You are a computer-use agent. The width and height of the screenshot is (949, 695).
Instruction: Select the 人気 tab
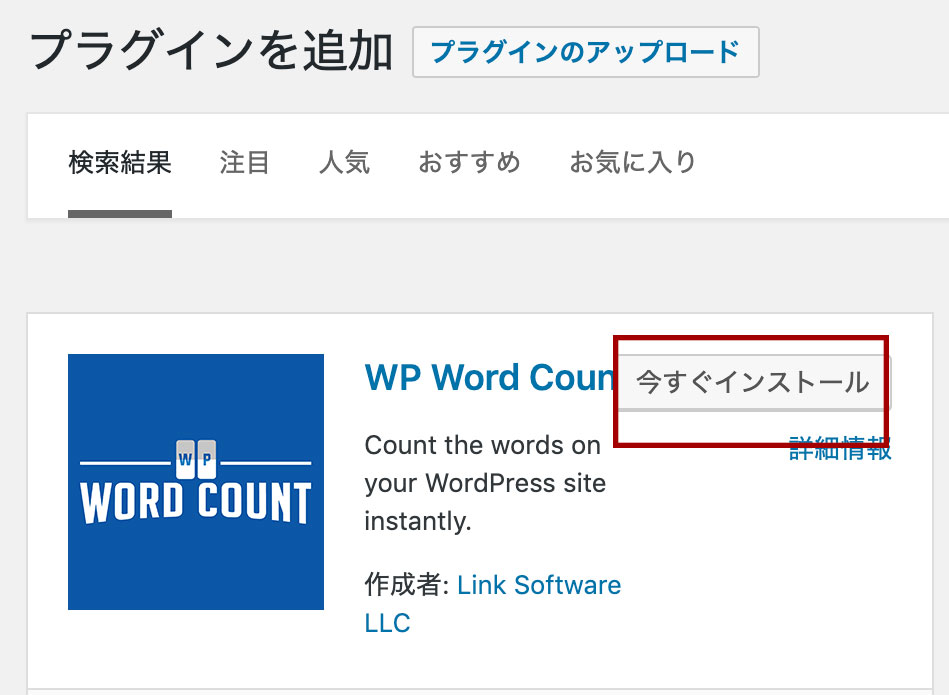[344, 162]
